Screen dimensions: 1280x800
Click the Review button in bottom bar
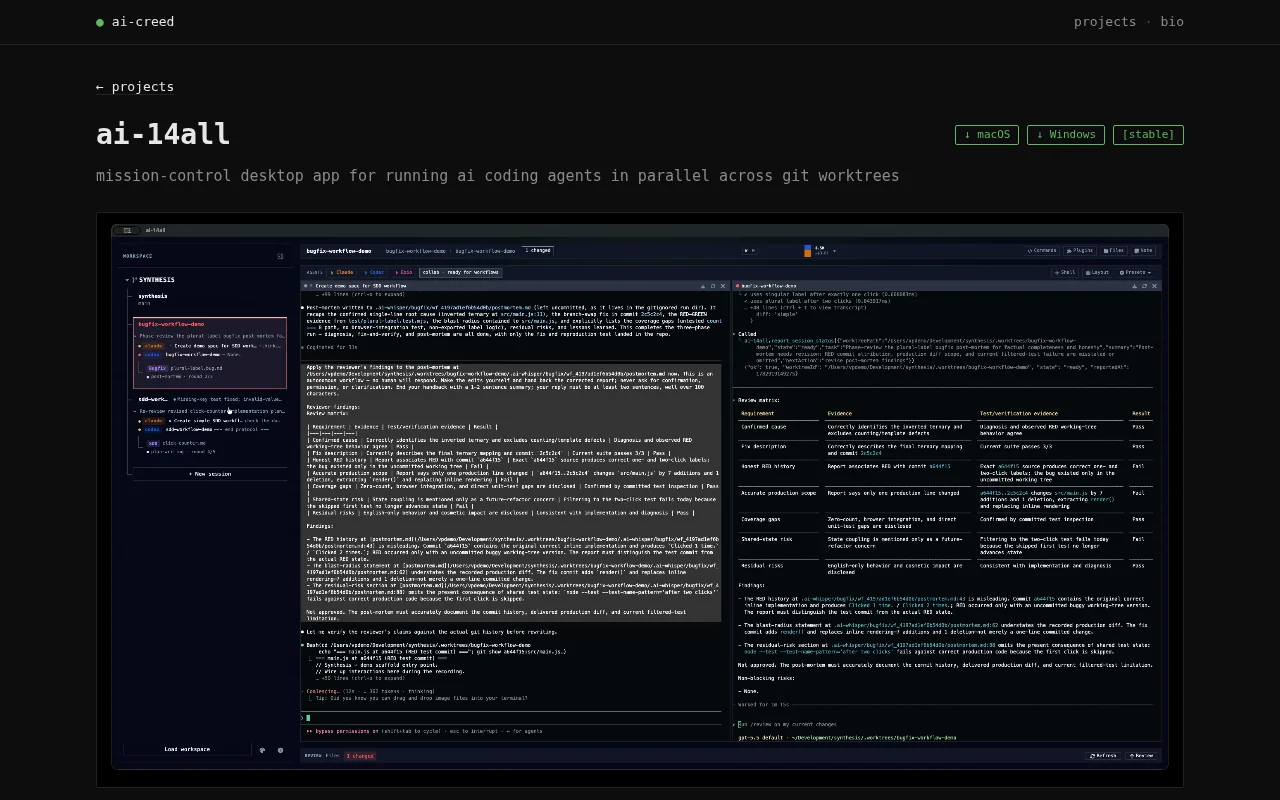[1140, 756]
